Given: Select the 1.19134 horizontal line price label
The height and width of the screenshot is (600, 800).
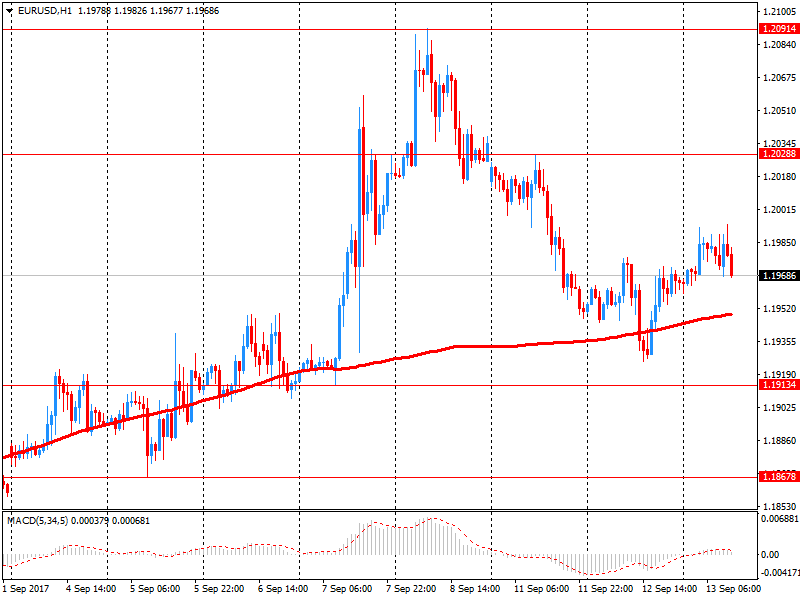Looking at the screenshot, I should [779, 385].
